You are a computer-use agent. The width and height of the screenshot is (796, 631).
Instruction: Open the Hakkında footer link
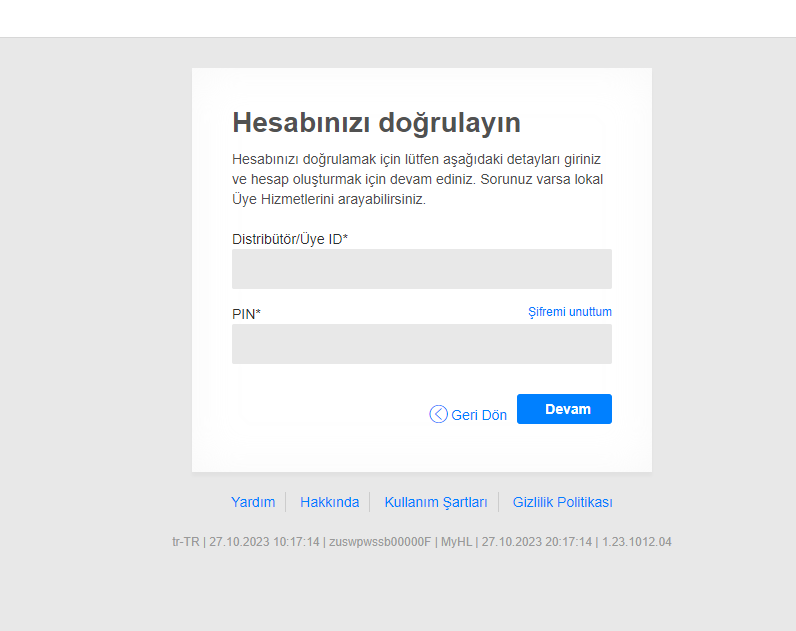coord(329,502)
